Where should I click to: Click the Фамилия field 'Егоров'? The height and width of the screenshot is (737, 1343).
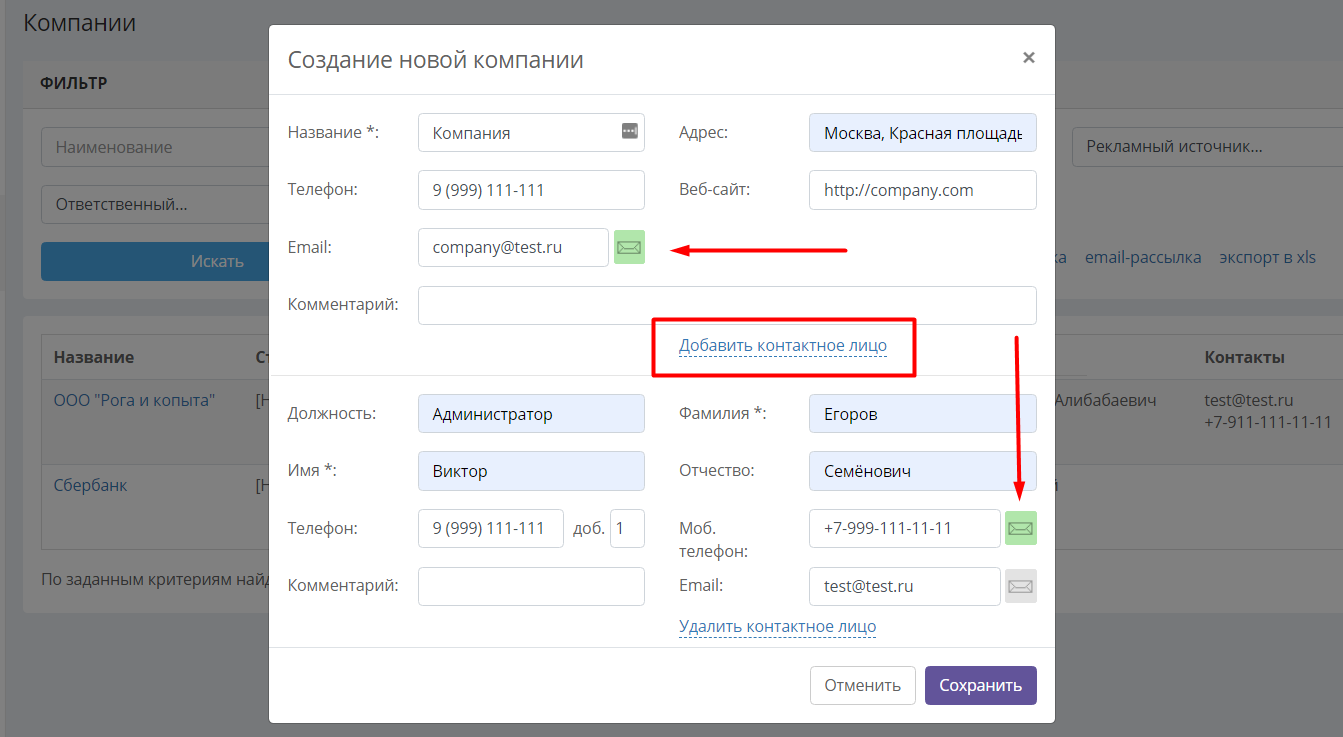pyautogui.click(x=923, y=414)
